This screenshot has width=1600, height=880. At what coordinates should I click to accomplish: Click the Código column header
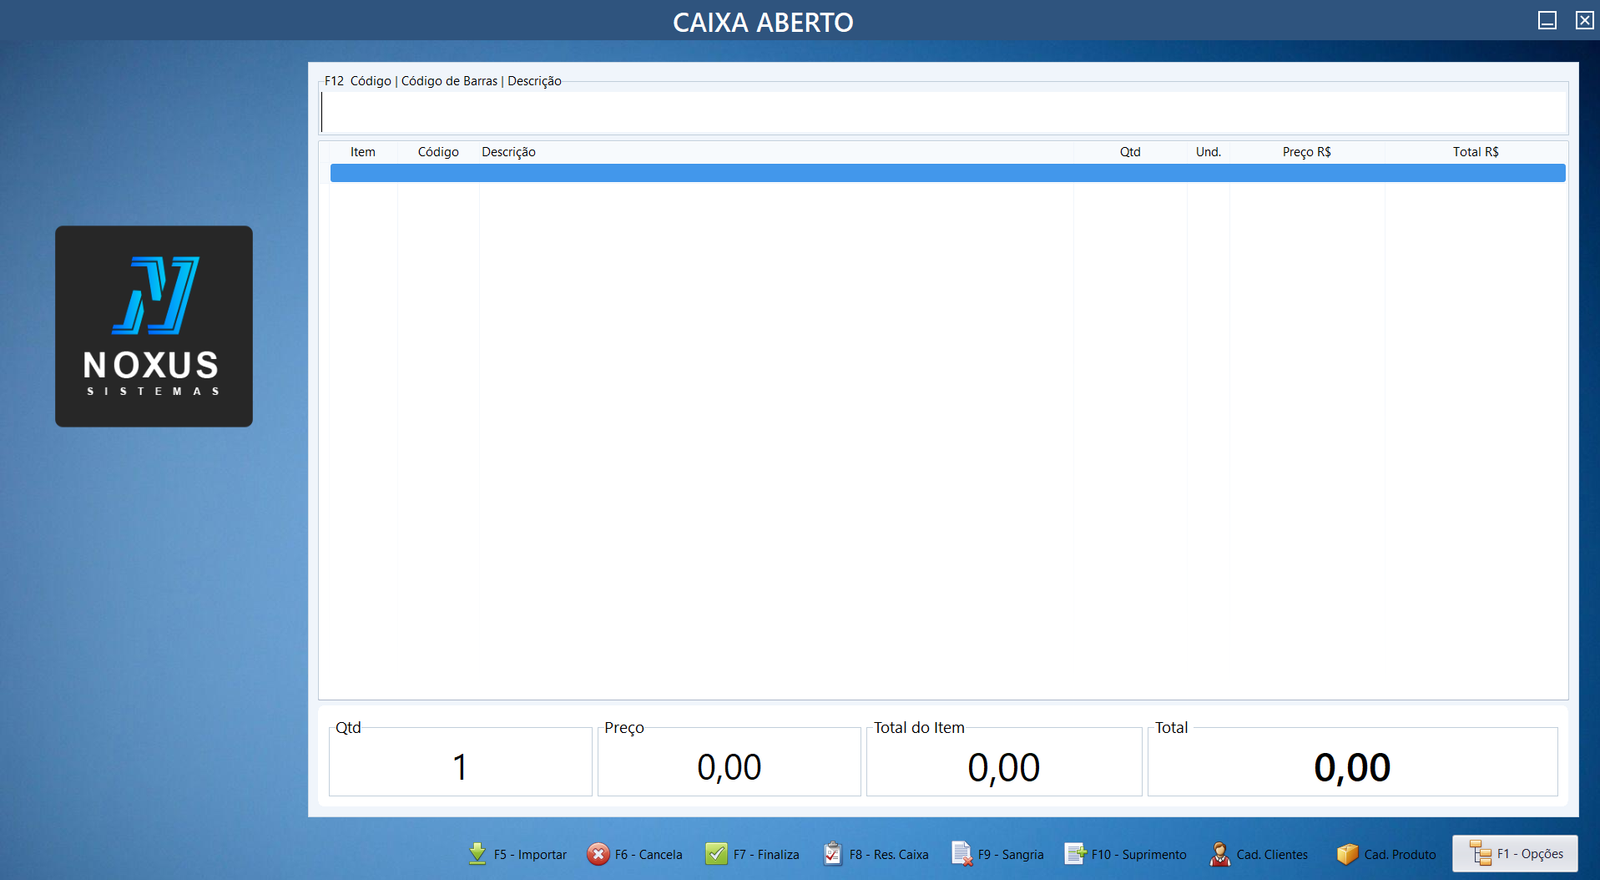tap(438, 152)
